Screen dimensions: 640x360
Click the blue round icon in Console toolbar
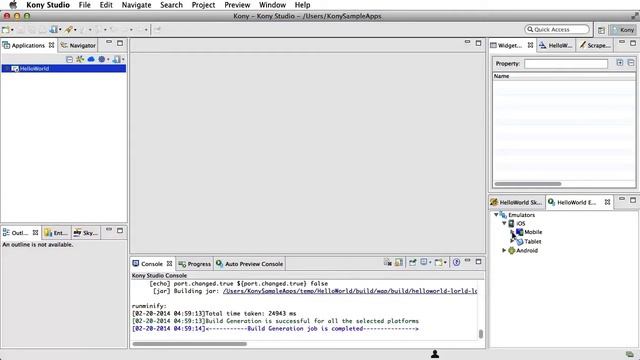coord(456,262)
